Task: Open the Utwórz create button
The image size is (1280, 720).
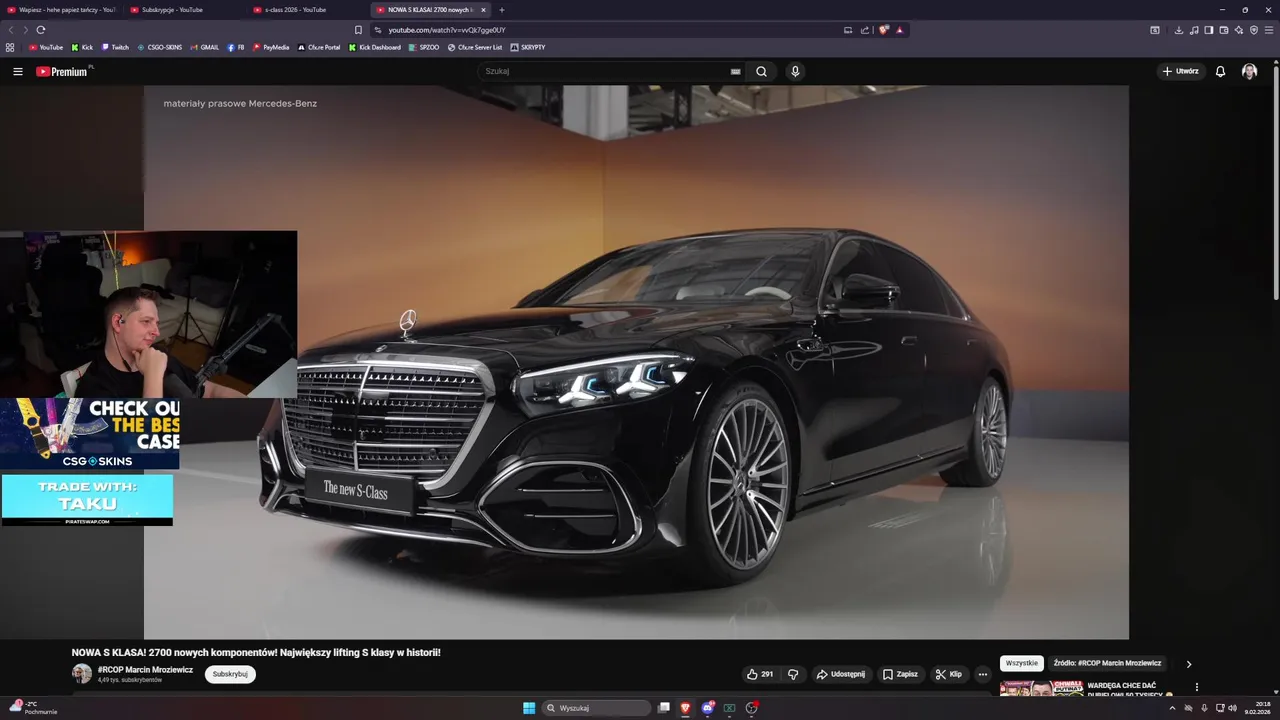Action: pyautogui.click(x=1181, y=71)
